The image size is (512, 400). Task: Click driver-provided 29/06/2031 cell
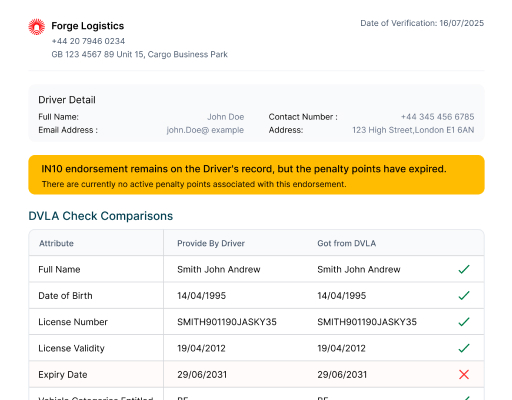[x=202, y=375]
